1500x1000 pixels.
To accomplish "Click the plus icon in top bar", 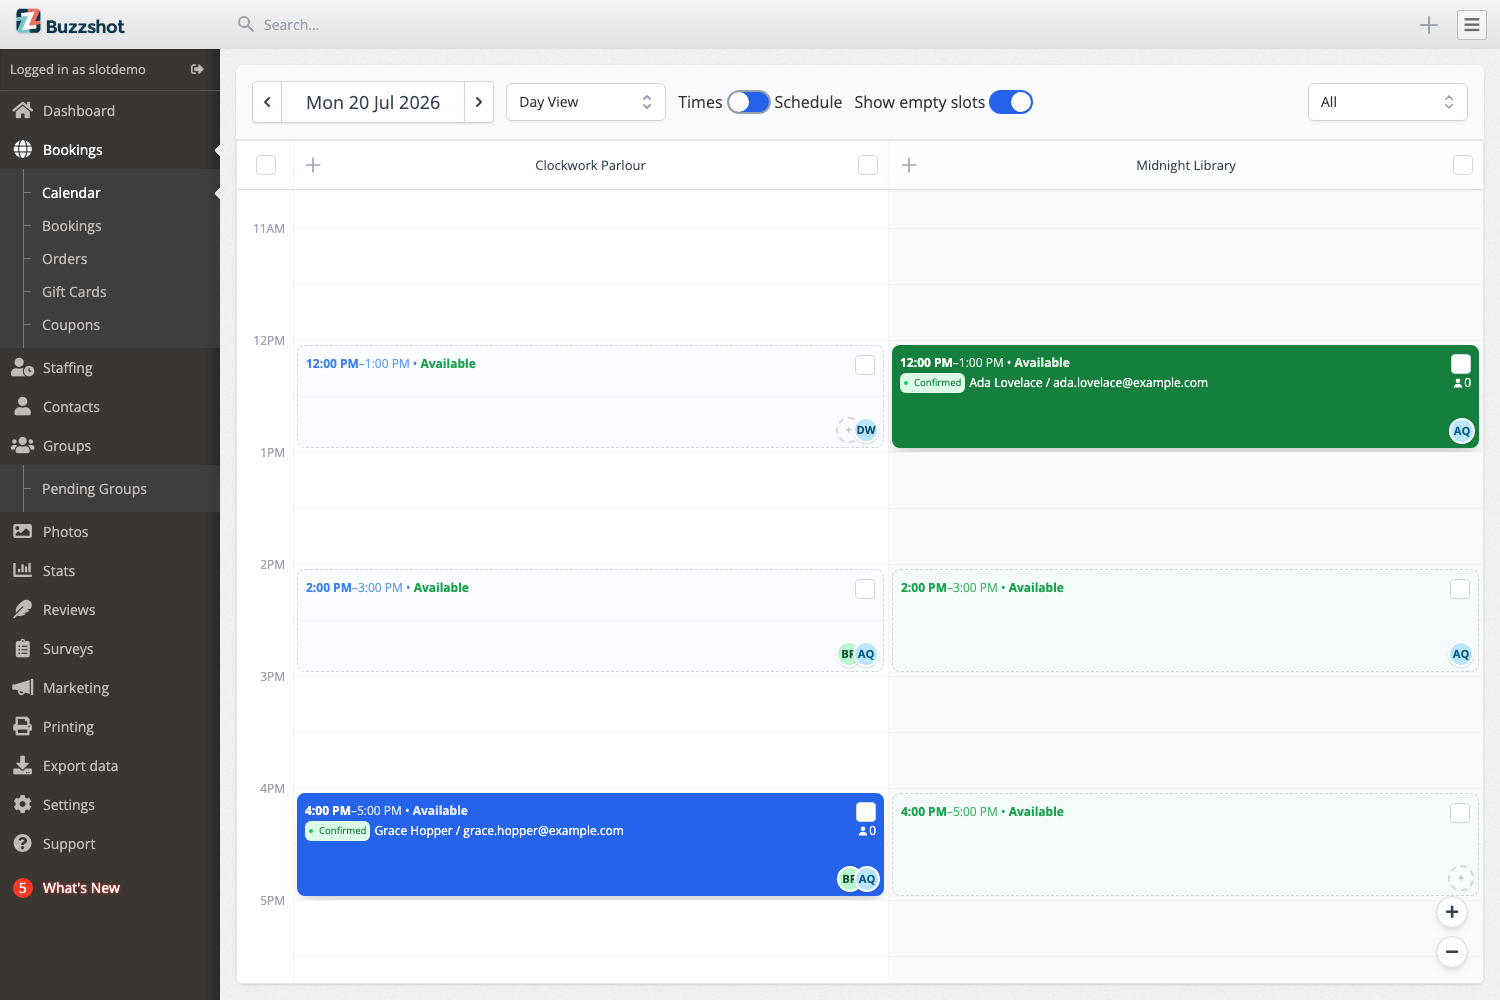I will coord(1429,25).
